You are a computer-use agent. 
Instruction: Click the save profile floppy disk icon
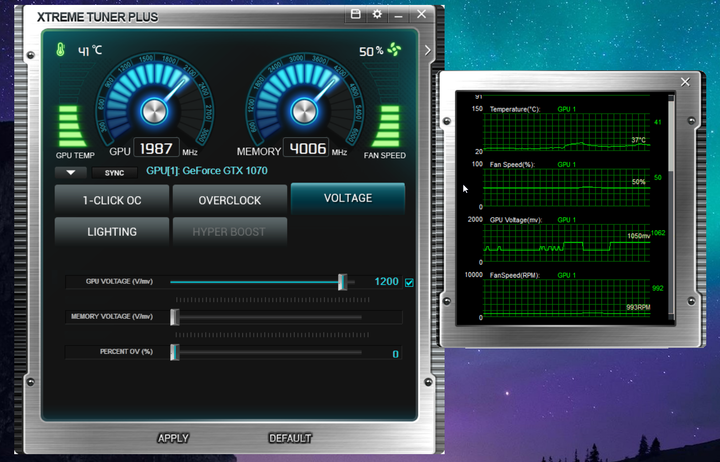point(355,14)
